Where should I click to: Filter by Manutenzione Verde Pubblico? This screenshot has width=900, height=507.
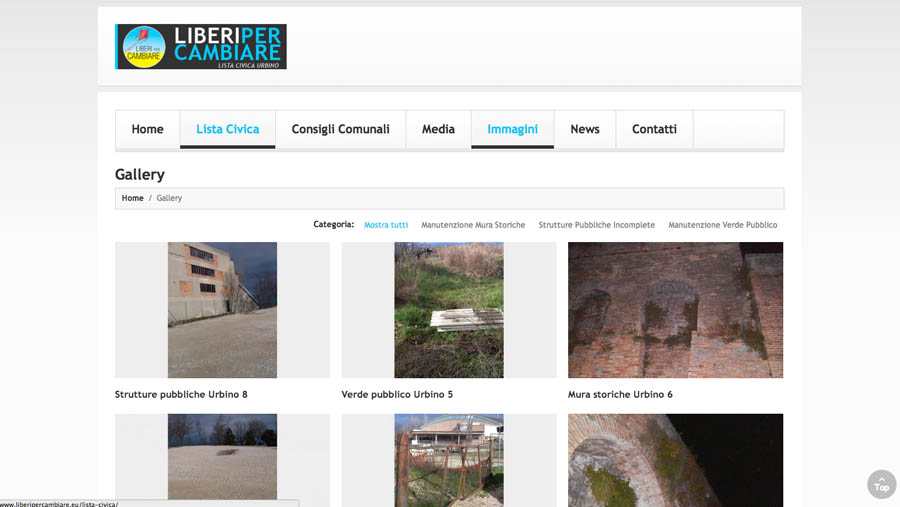[x=723, y=225]
